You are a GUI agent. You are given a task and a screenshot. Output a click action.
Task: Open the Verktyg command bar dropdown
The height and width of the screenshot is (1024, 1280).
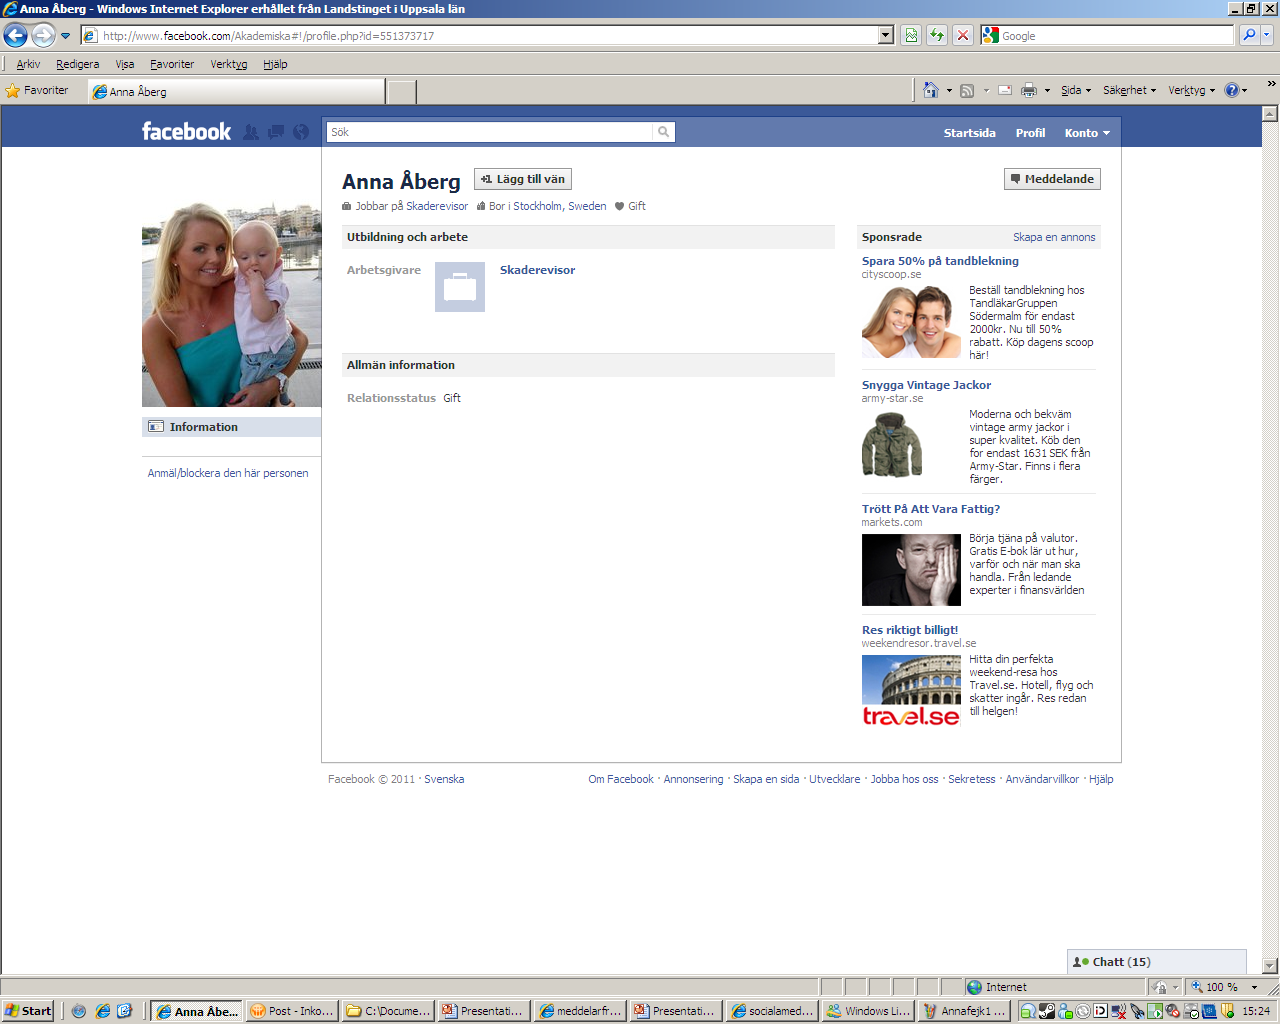1191,90
